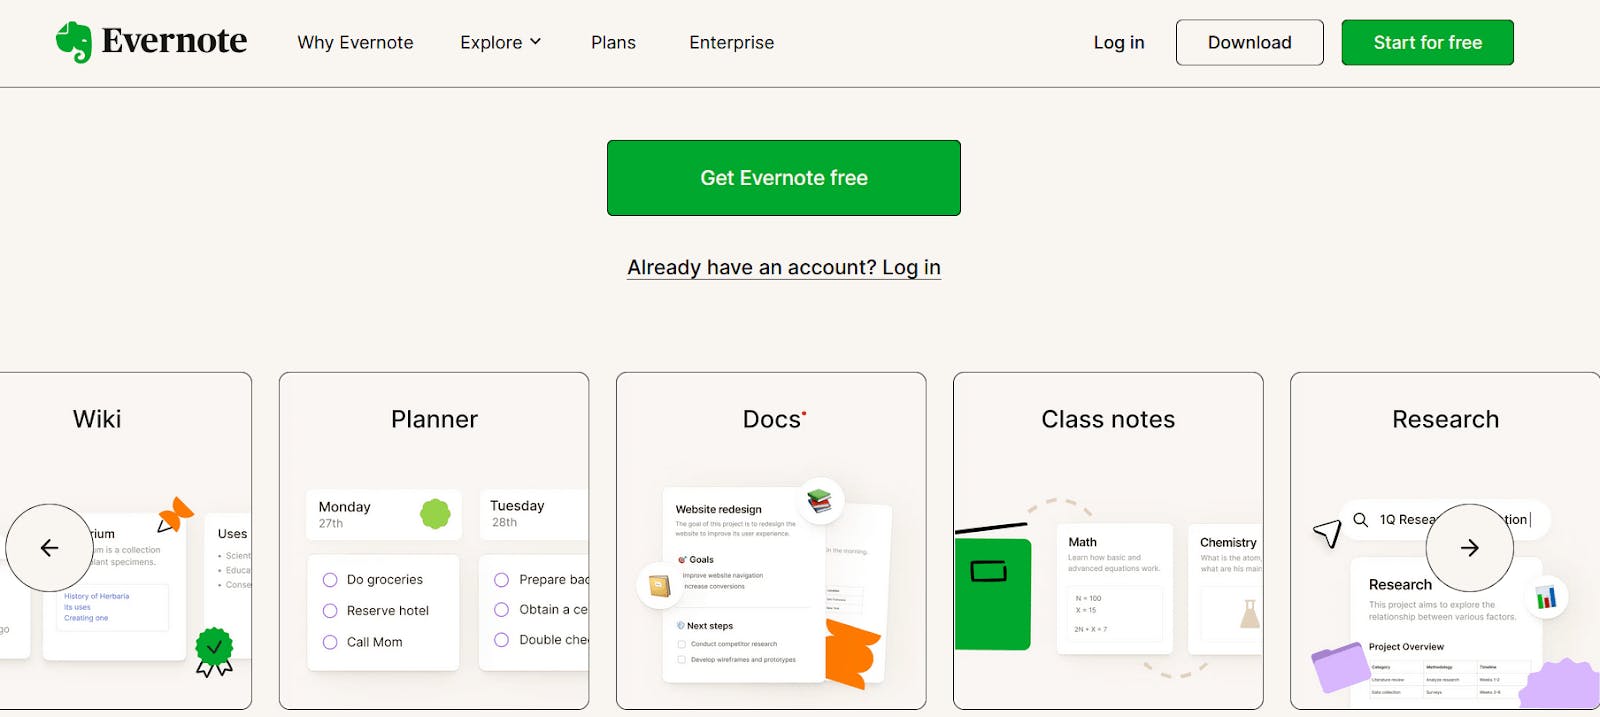Toggle the Call Mom task circle
1600x717 pixels.
[x=330, y=642]
